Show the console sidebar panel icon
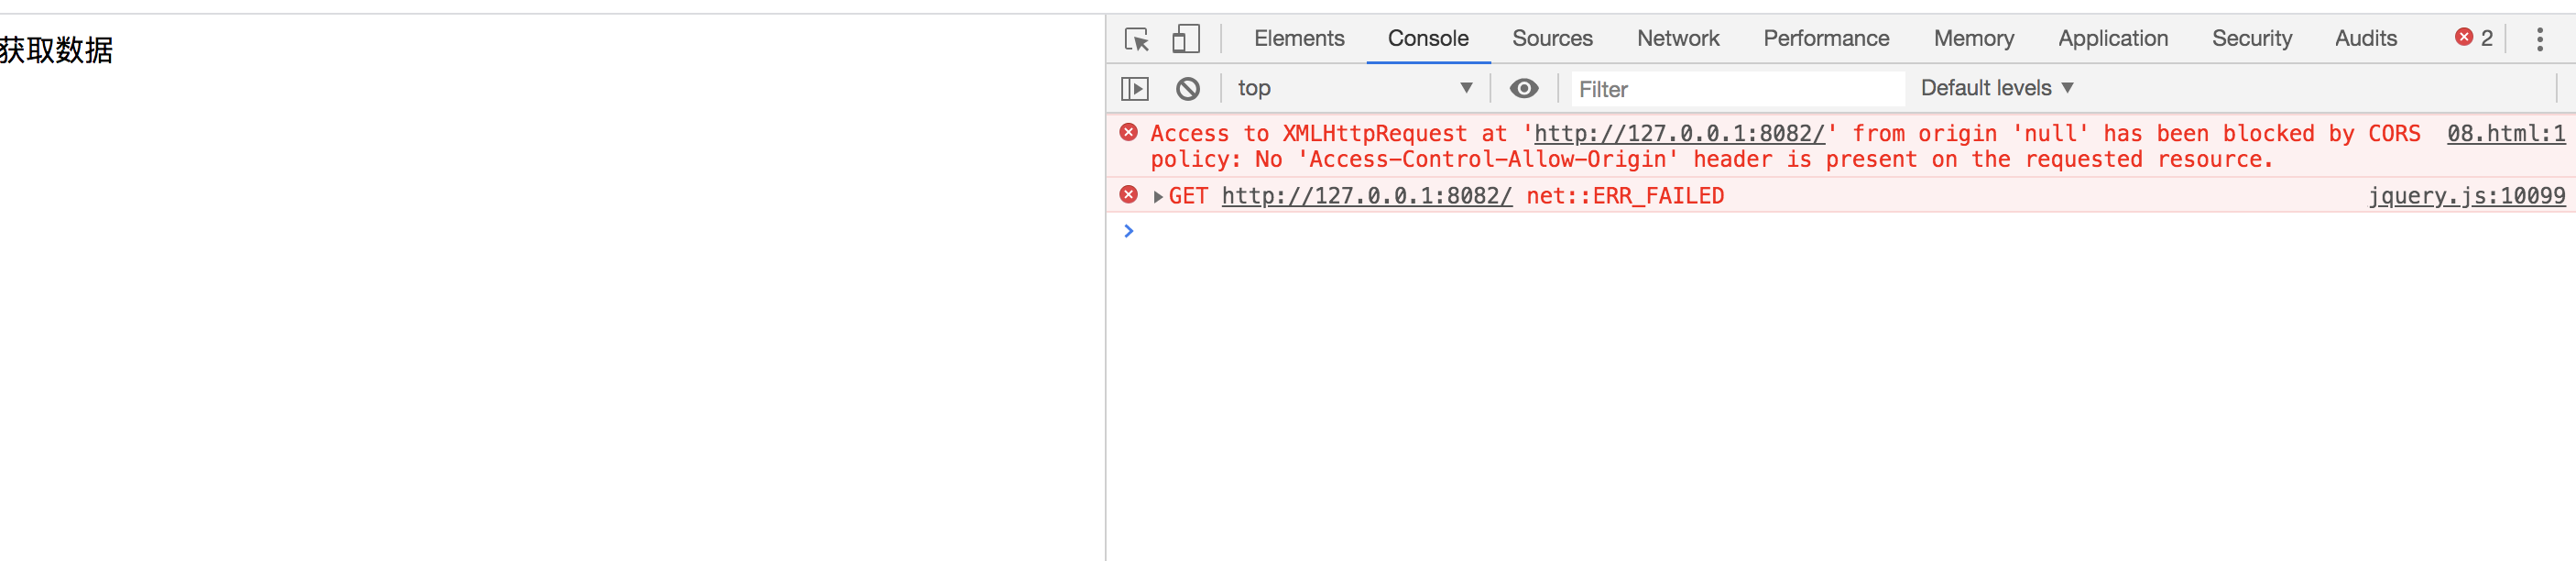The image size is (2576, 561). point(1135,89)
